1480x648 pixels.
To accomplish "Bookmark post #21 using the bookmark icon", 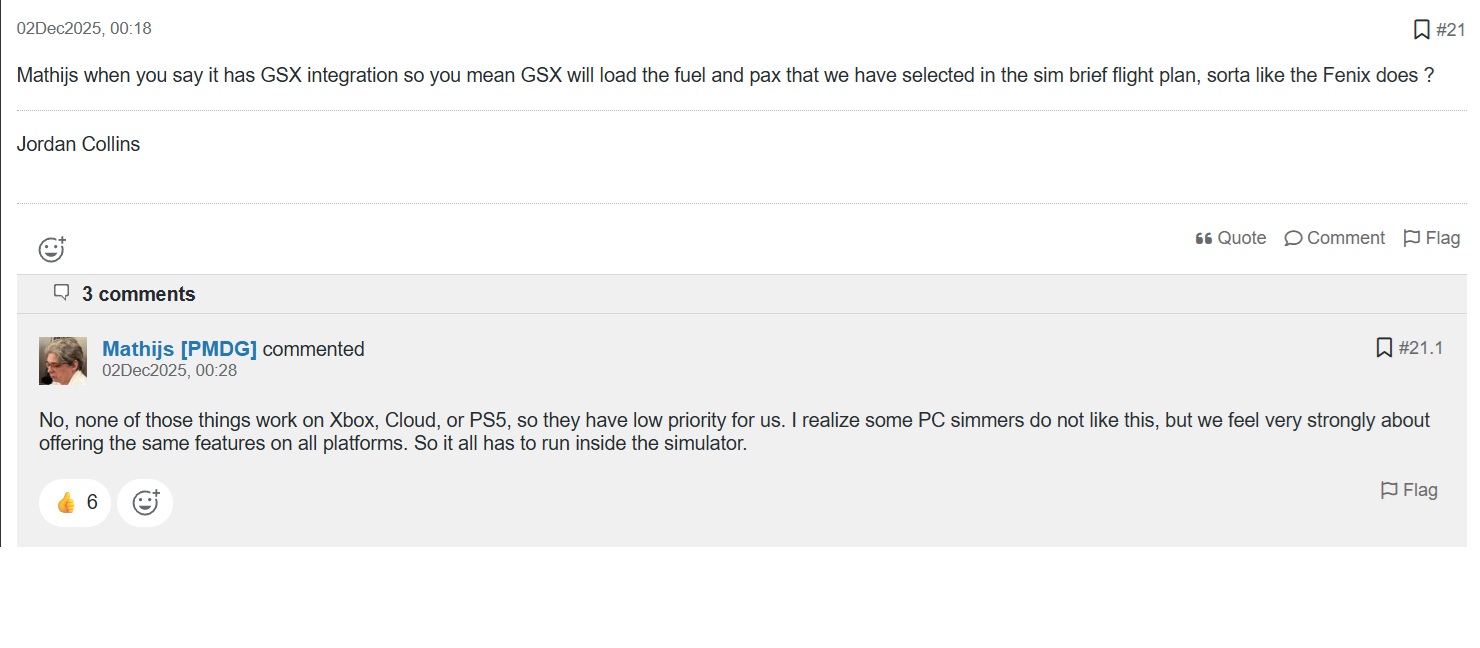I will coord(1421,30).
